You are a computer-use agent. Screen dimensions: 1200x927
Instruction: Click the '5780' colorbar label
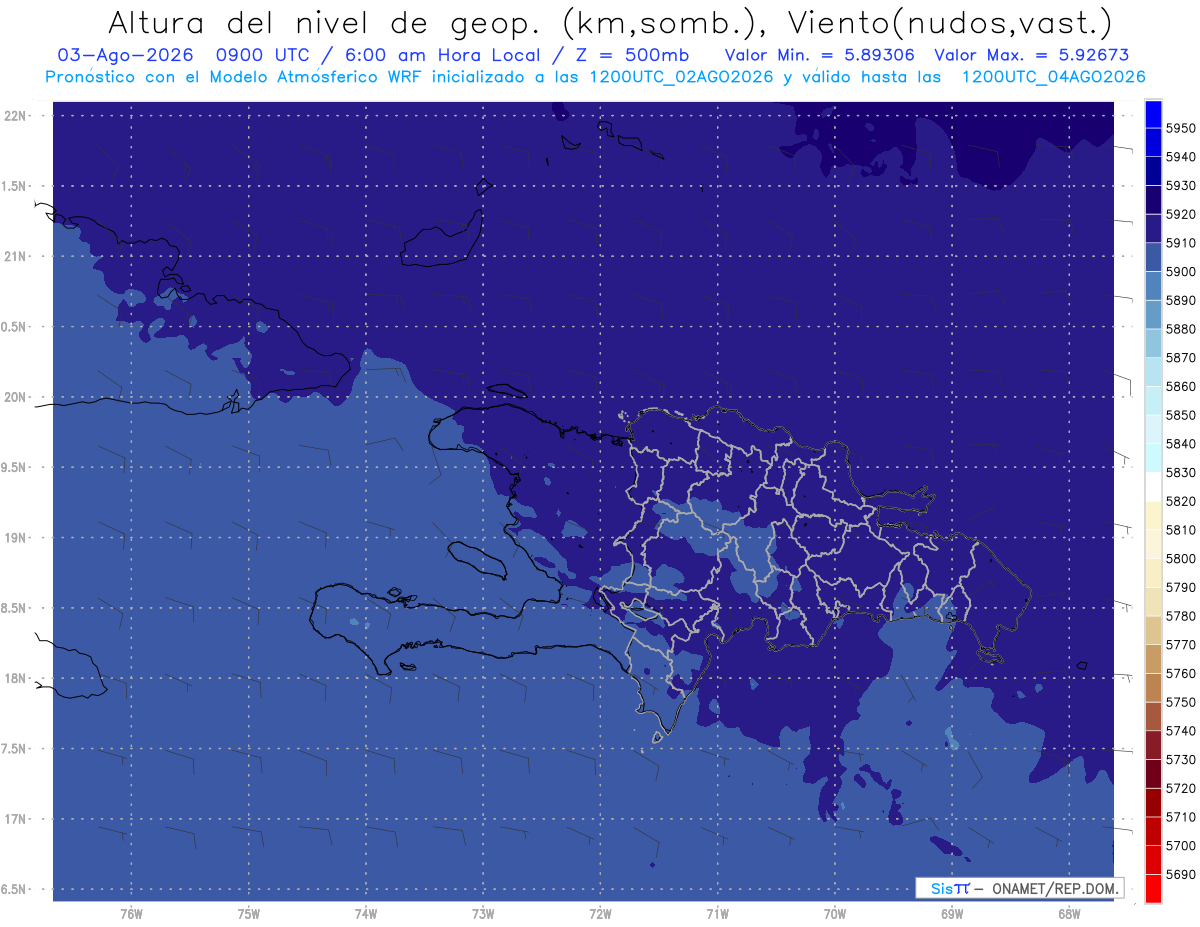1180,616
